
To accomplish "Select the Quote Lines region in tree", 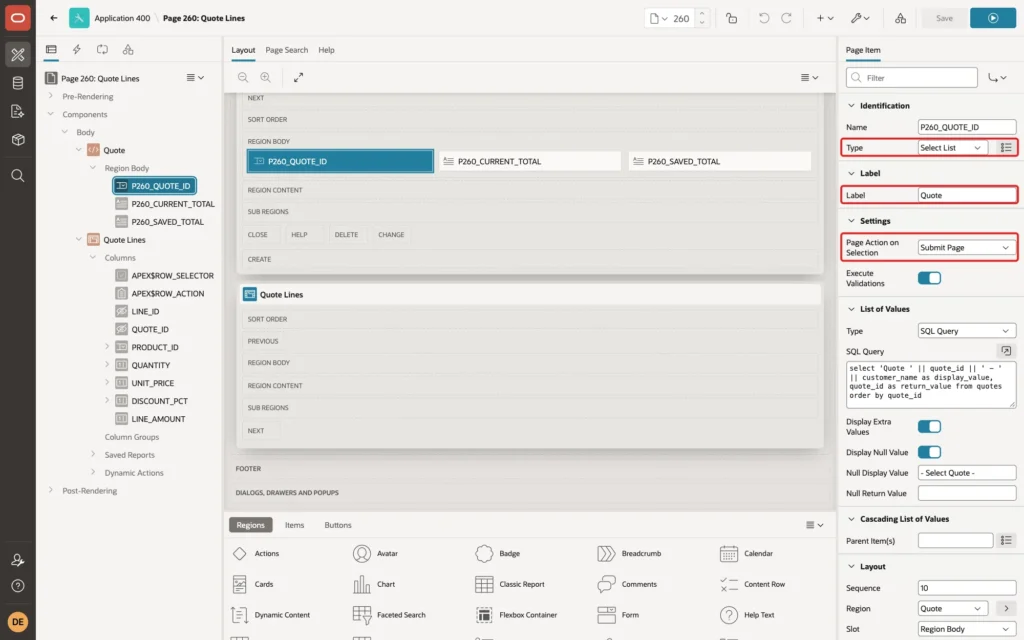I will pyautogui.click(x=124, y=240).
